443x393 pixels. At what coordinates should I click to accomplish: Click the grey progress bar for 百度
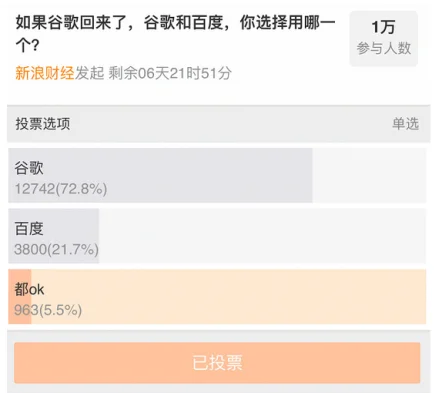[x=54, y=236]
